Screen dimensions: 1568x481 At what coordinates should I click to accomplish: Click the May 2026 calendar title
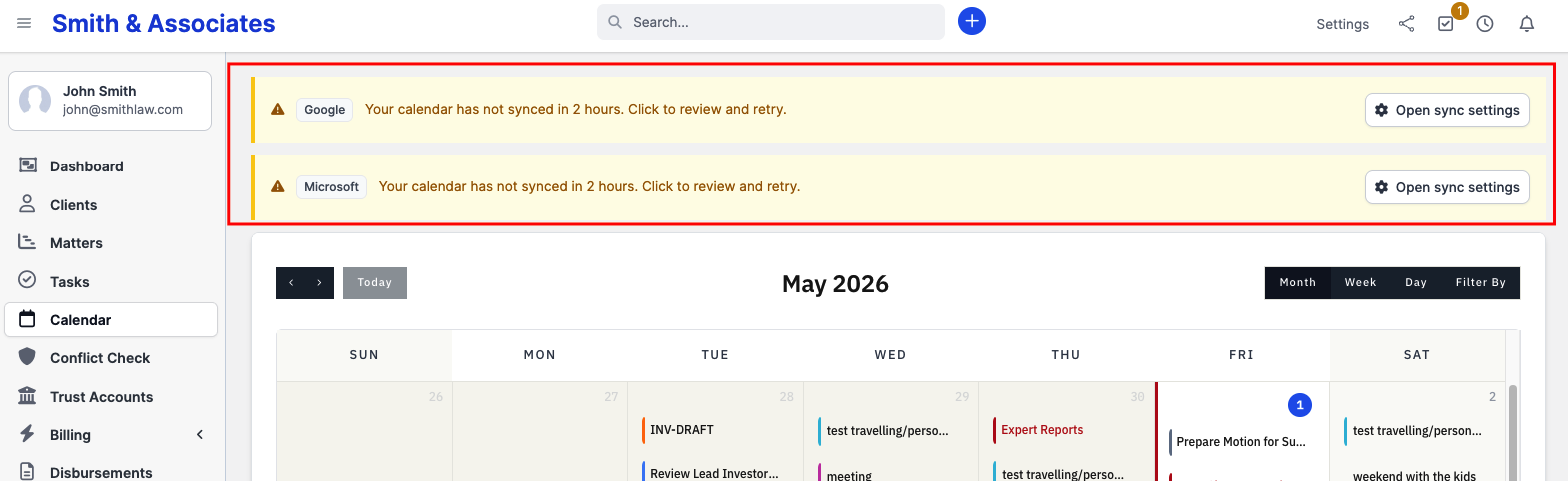click(835, 283)
